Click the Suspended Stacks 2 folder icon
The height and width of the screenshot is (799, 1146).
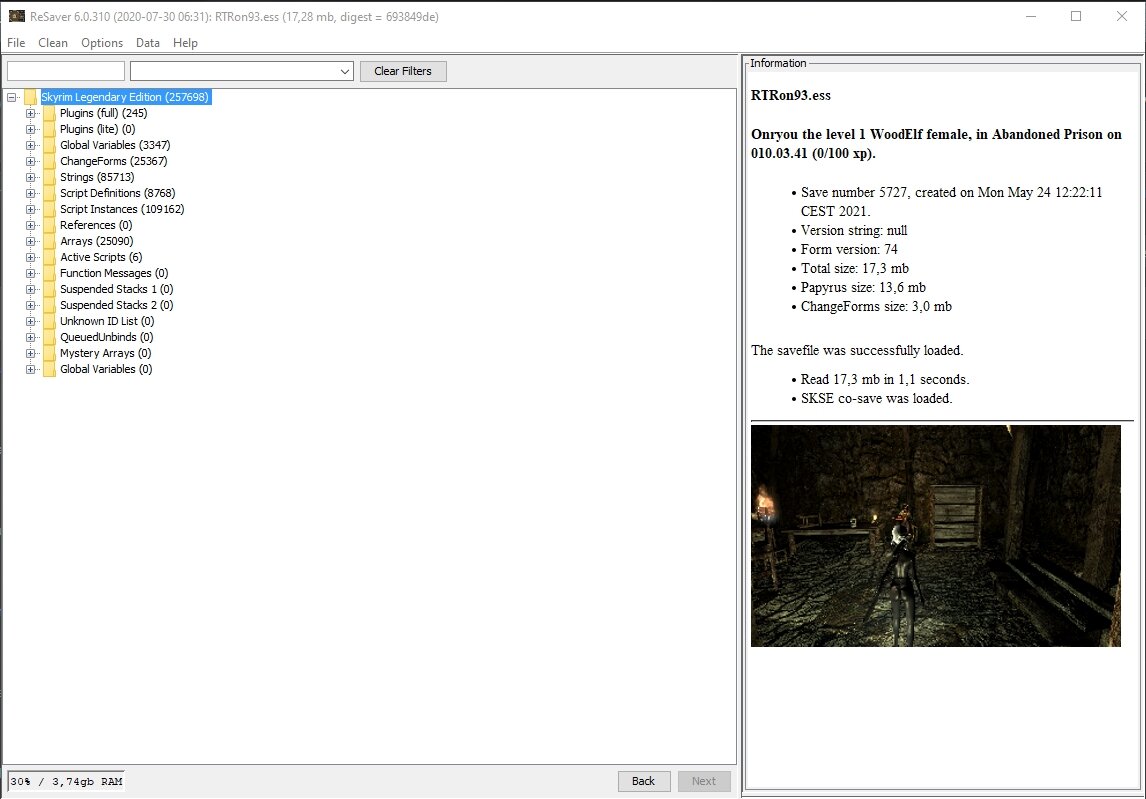49,306
